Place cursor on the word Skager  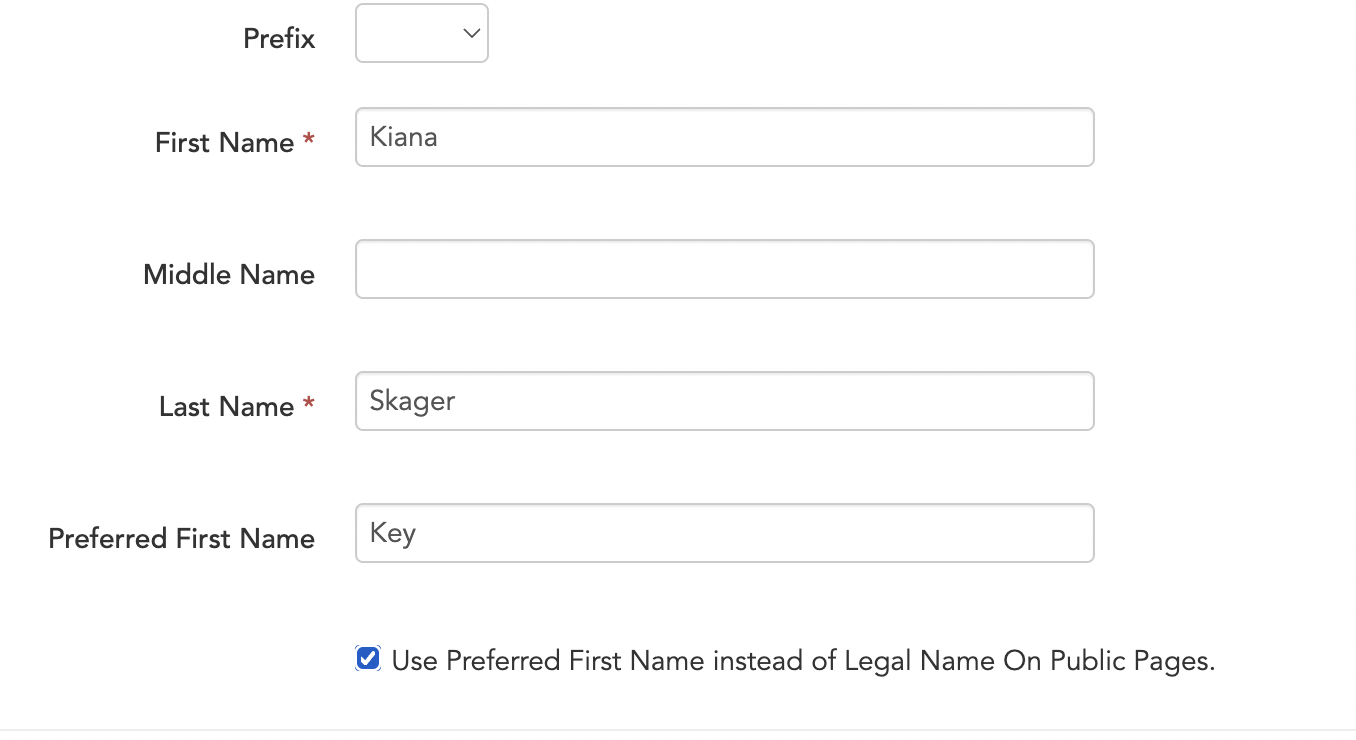pyautogui.click(x=412, y=401)
